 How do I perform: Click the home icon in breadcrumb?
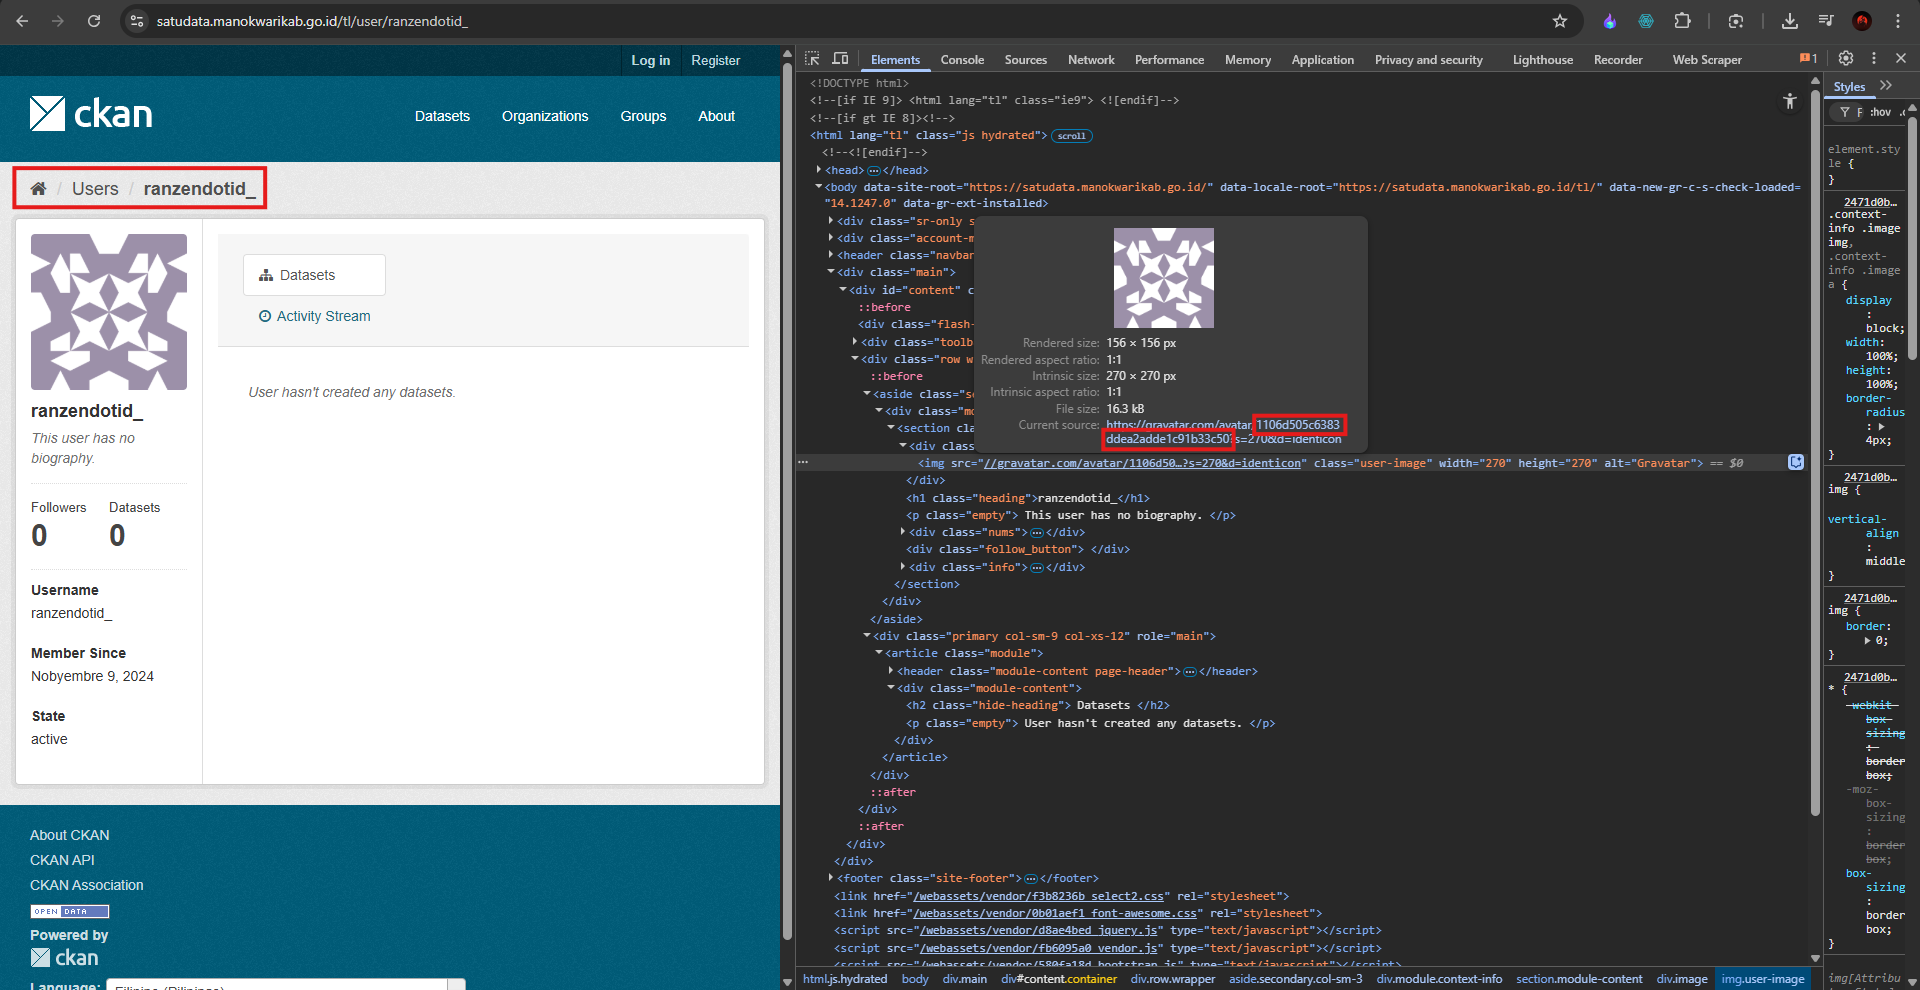click(38, 189)
